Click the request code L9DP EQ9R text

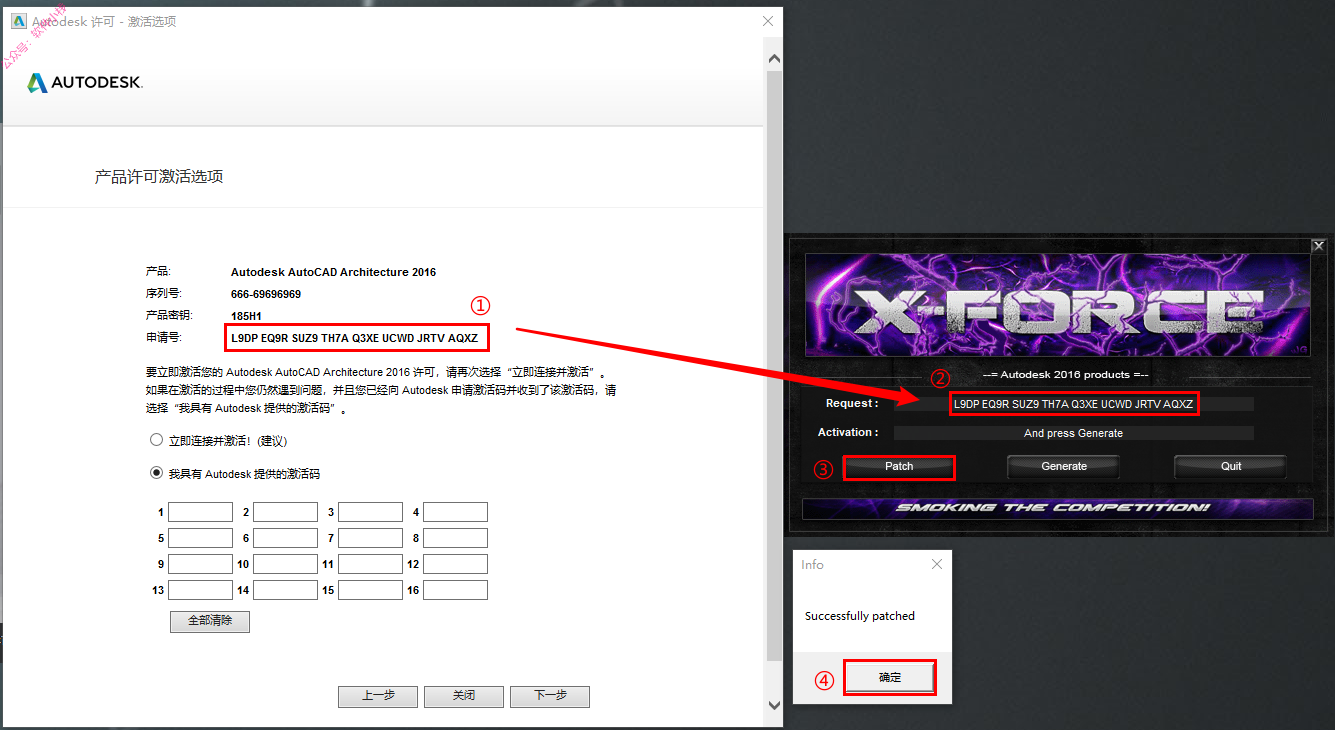pyautogui.click(x=354, y=339)
